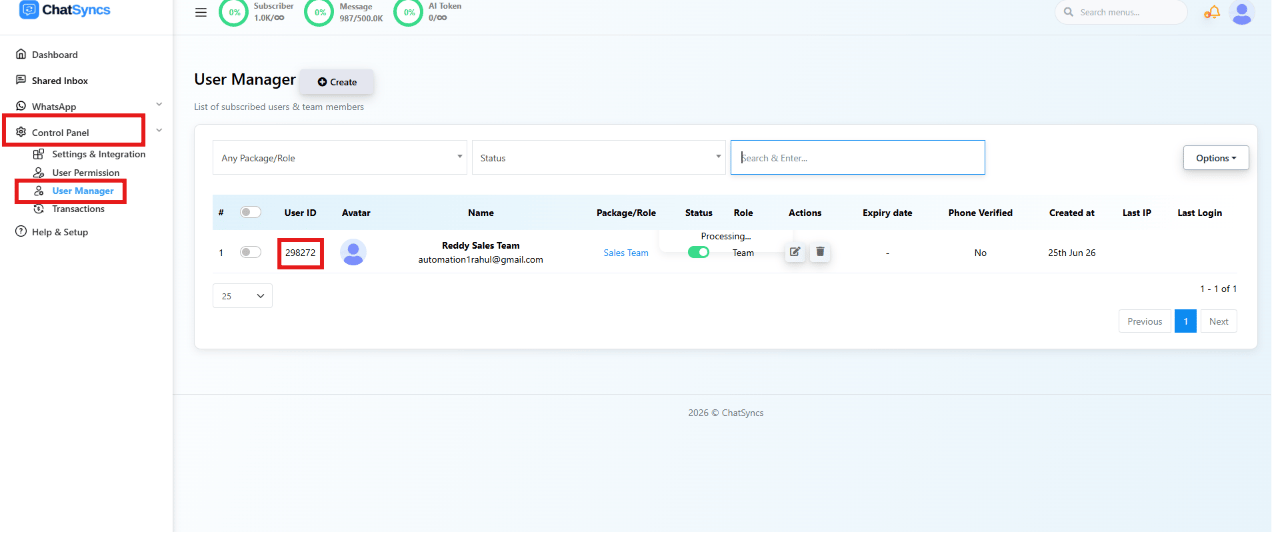Screen dimensions: 1272x533
Task: Click the Settings & Integration icon
Action: (39, 154)
